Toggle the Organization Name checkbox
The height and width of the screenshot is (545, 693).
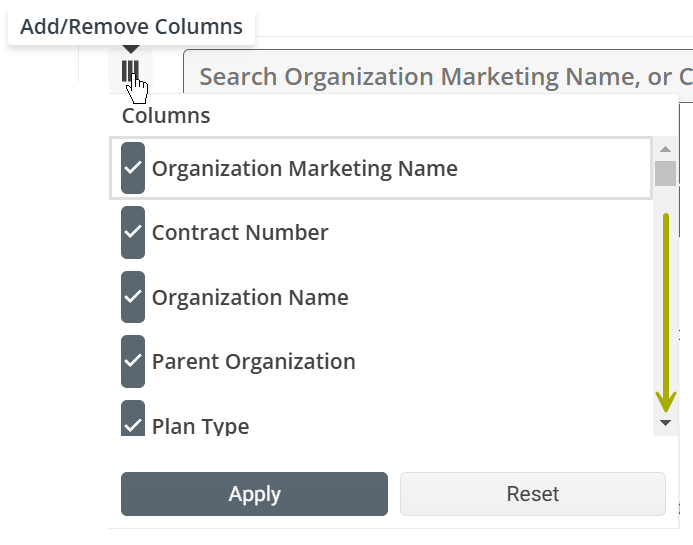tap(133, 297)
